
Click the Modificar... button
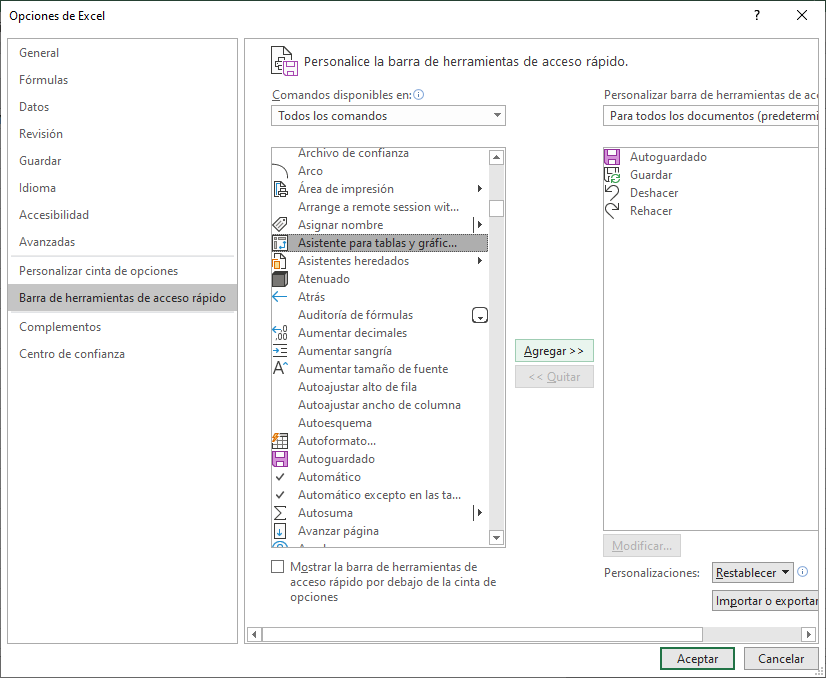point(642,546)
